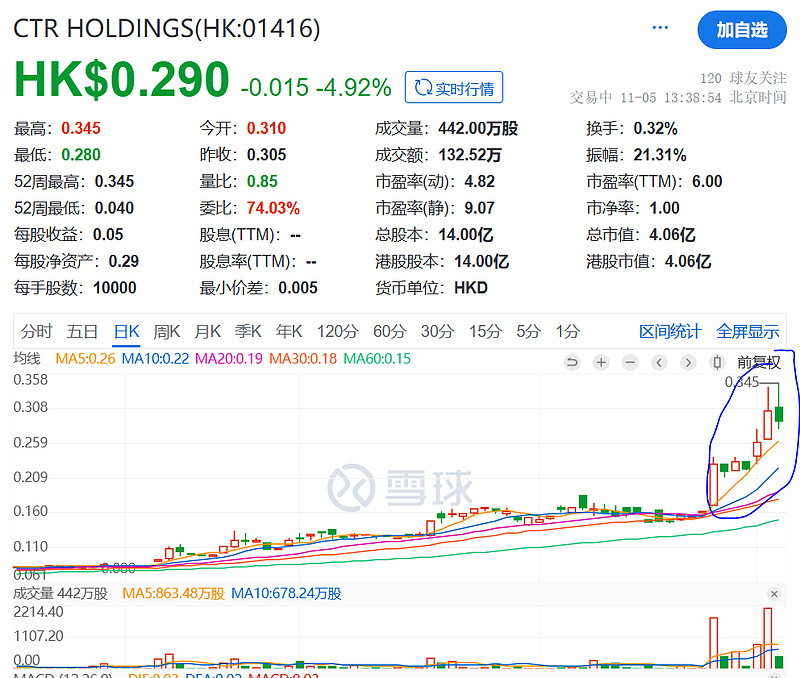Switch to the 15分 interval tab

[x=485, y=332]
